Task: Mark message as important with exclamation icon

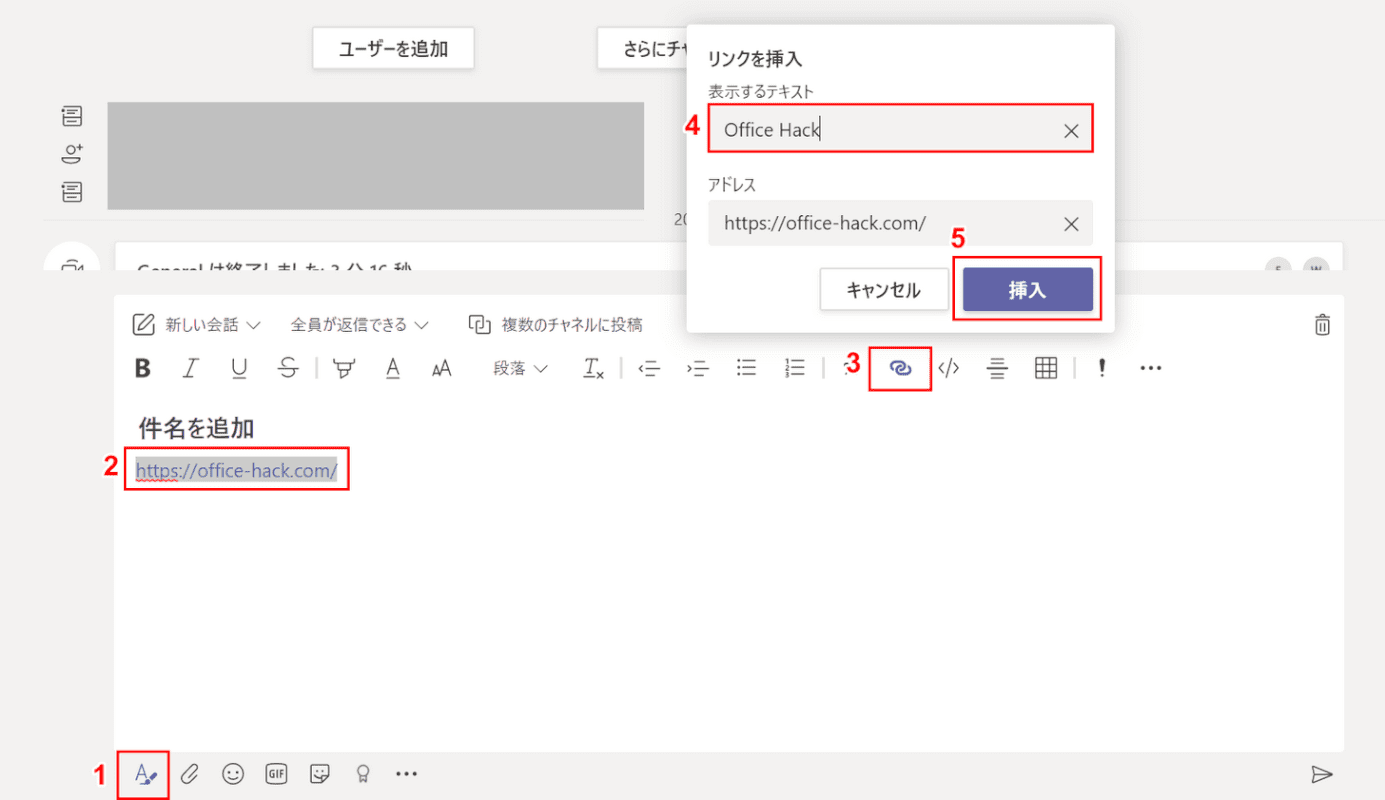Action: 1102,368
